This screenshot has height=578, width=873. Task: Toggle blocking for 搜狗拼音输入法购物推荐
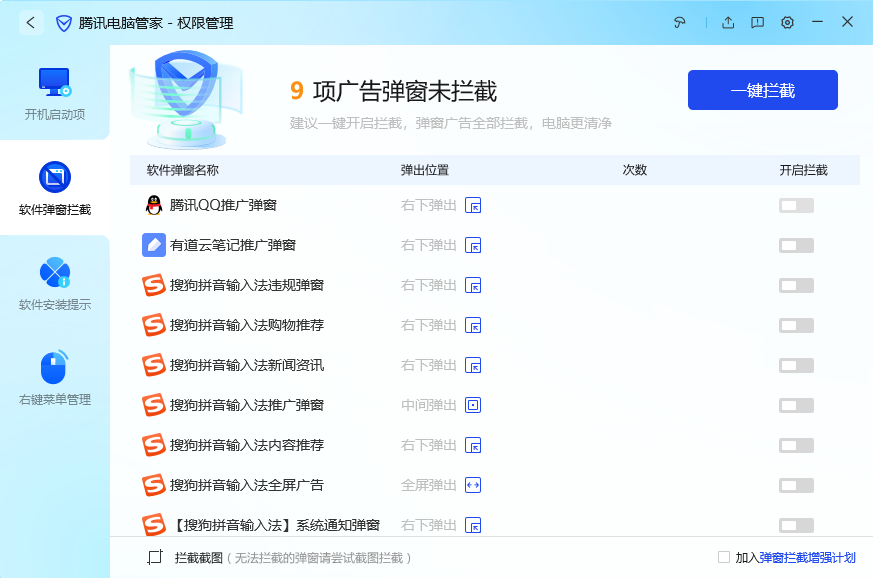tap(796, 325)
